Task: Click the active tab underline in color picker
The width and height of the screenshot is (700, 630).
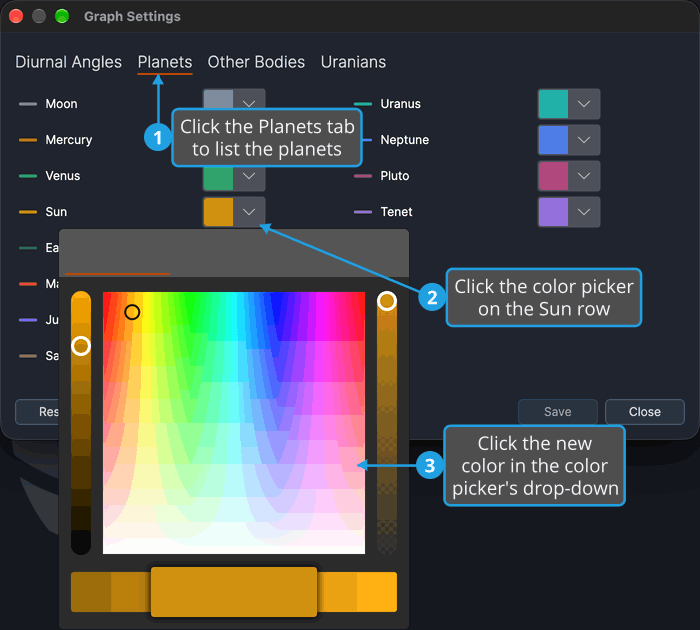Action: click(x=117, y=274)
